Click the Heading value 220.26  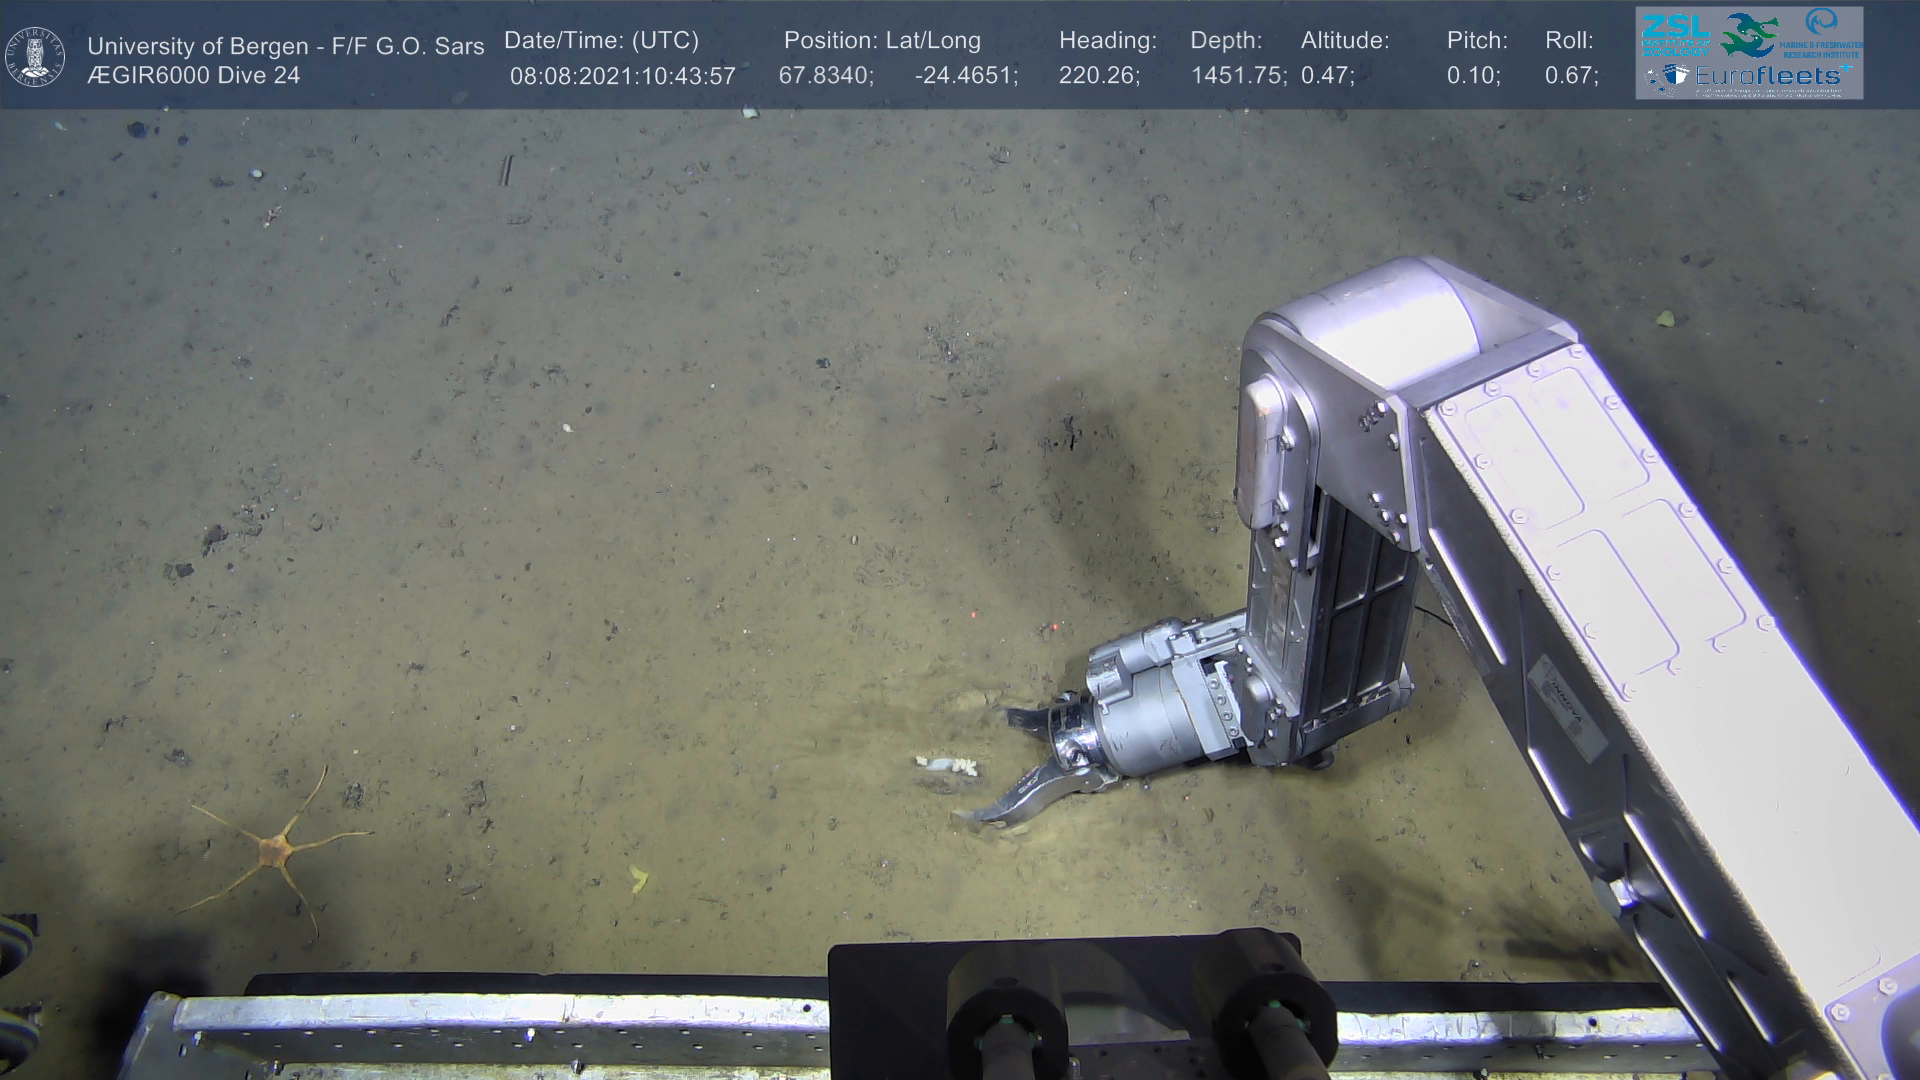1098,76
